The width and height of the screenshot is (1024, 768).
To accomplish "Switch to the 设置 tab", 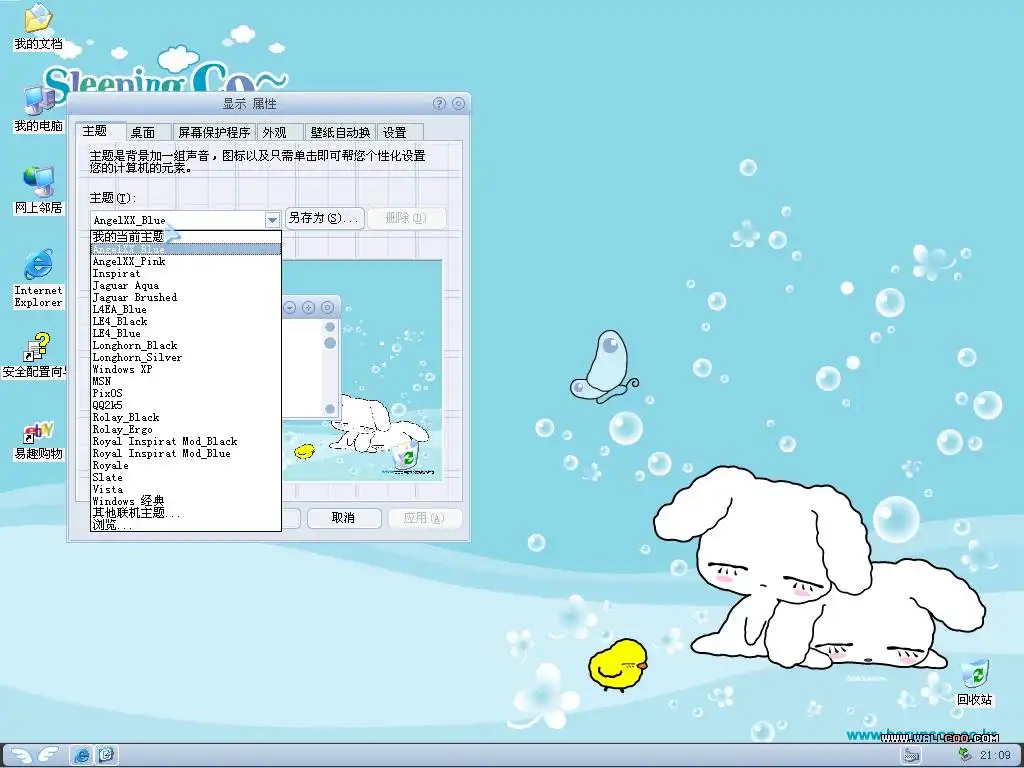I will tap(400, 133).
